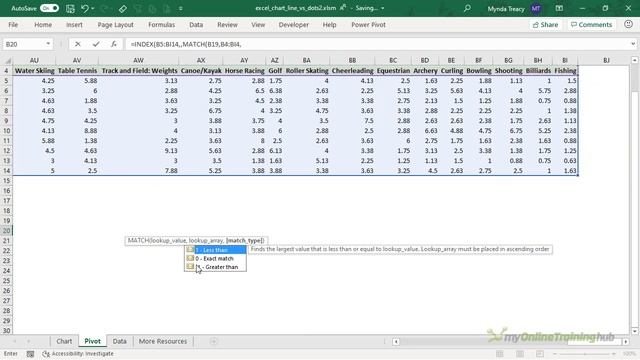640x360 pixels.
Task: Switch to the Data sheet tab
Action: click(x=120, y=341)
